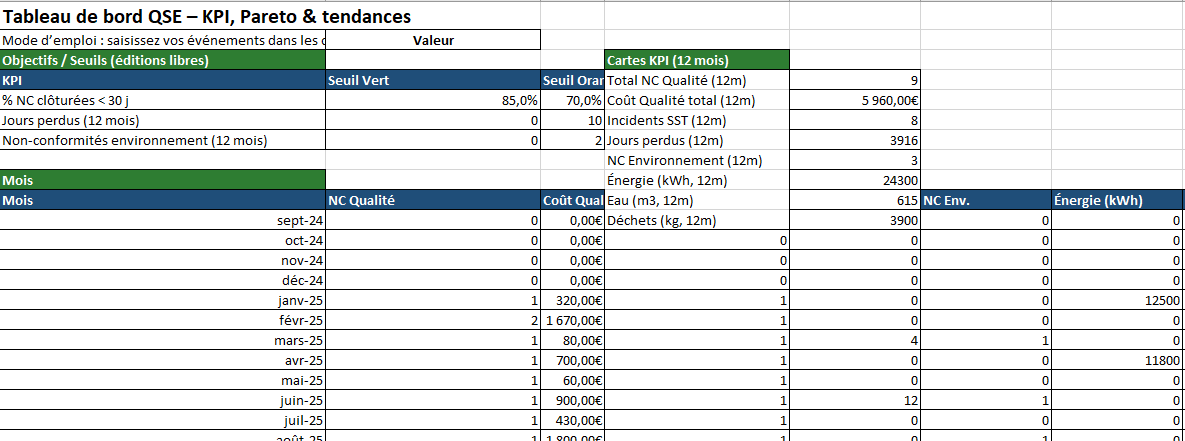
Task: Click the 'NC Qualité' column header
Action: pyautogui.click(x=432, y=200)
